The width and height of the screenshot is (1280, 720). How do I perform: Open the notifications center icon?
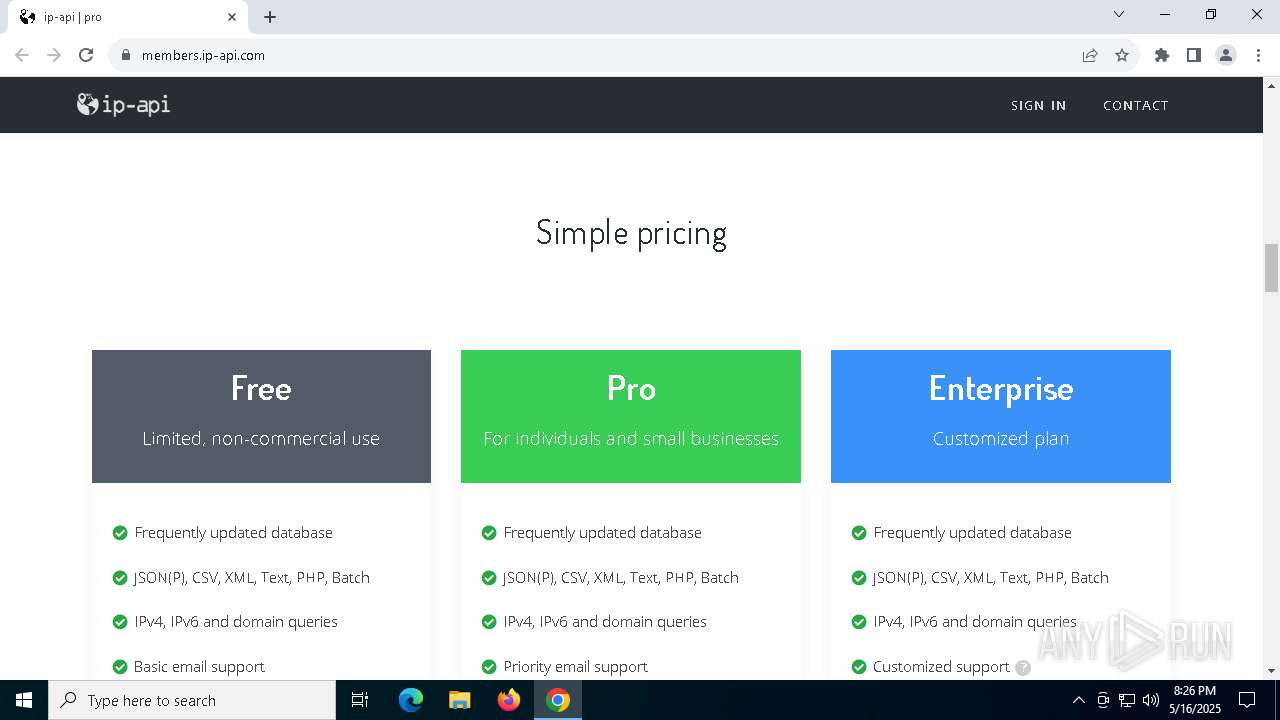(x=1247, y=700)
